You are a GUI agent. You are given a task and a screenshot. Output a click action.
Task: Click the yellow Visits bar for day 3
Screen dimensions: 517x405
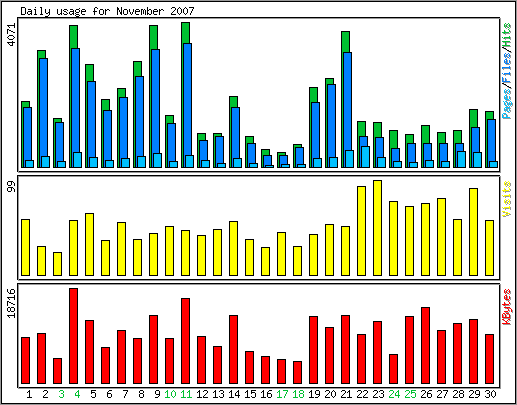[57, 264]
